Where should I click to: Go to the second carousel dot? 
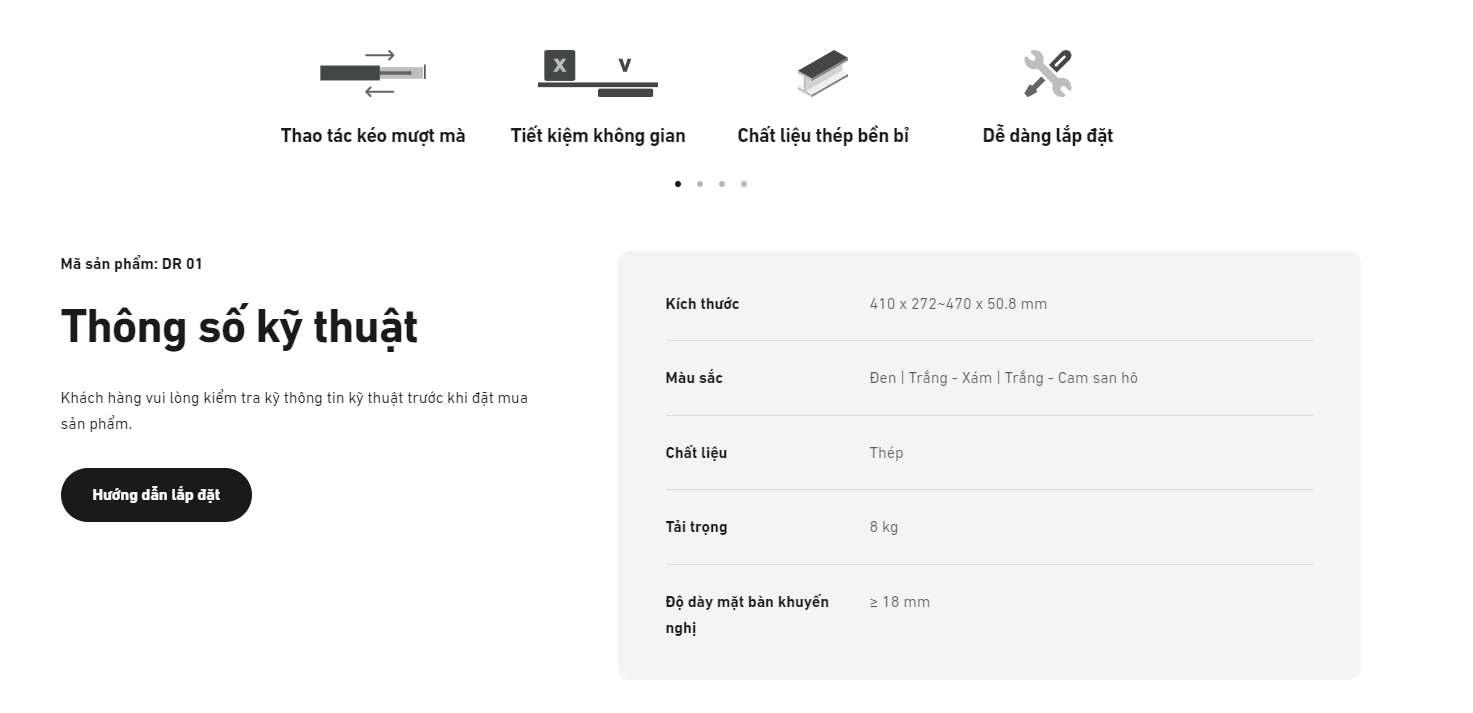tap(700, 184)
